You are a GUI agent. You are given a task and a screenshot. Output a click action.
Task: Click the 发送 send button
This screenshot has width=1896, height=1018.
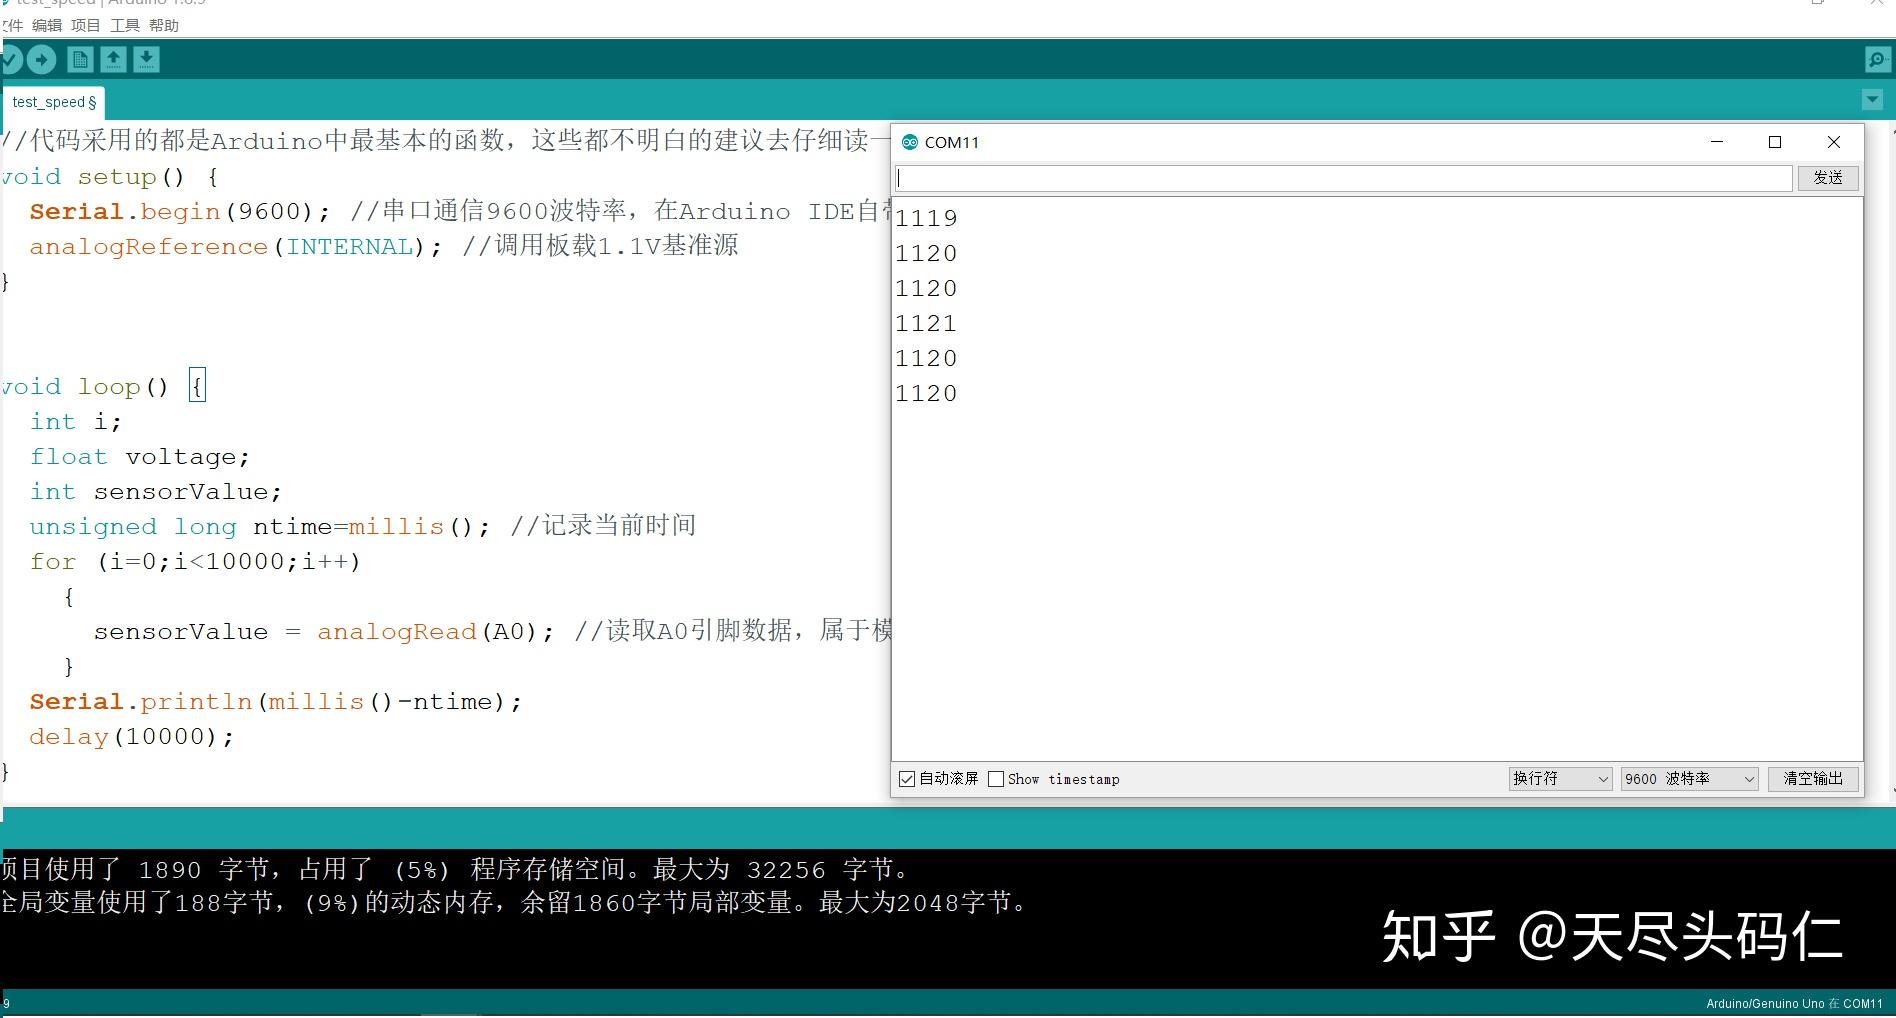click(1828, 178)
